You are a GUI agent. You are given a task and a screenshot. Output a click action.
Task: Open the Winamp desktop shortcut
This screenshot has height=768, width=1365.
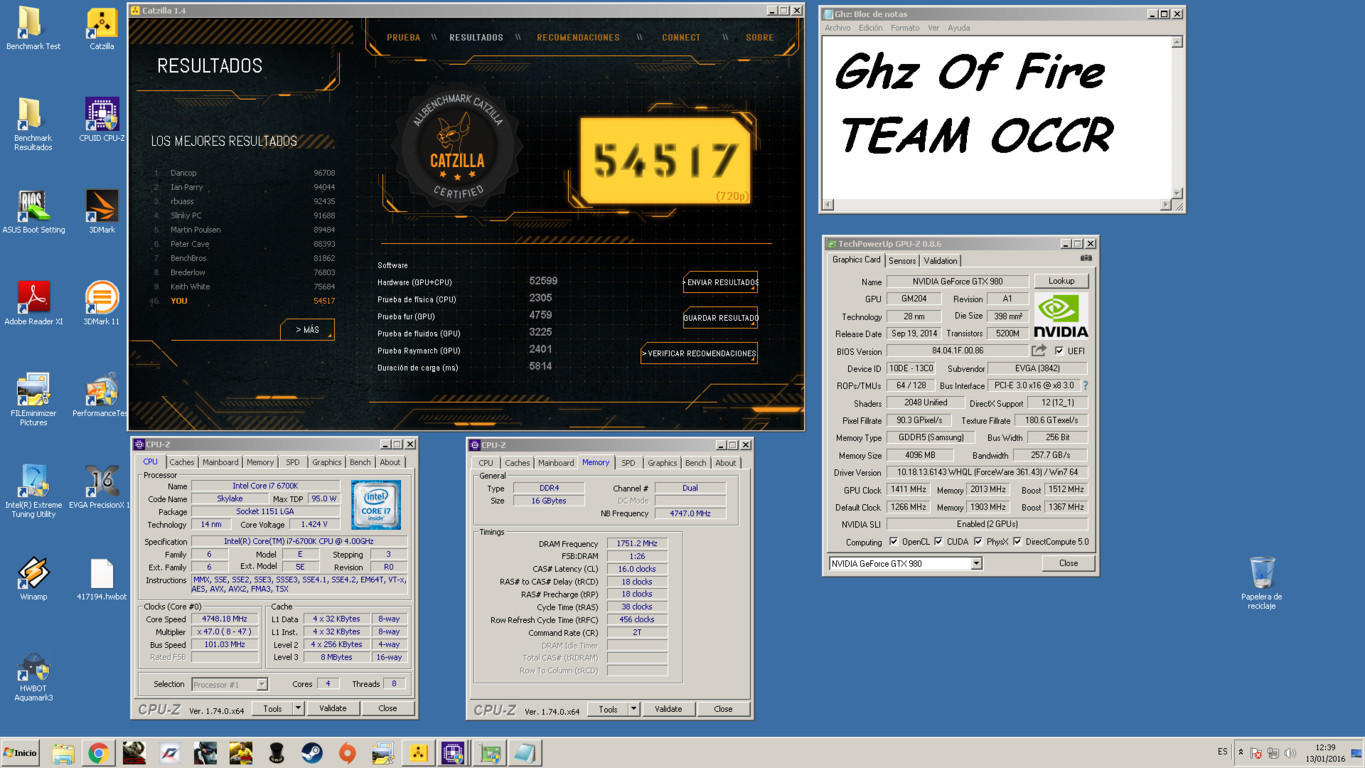coord(33,579)
